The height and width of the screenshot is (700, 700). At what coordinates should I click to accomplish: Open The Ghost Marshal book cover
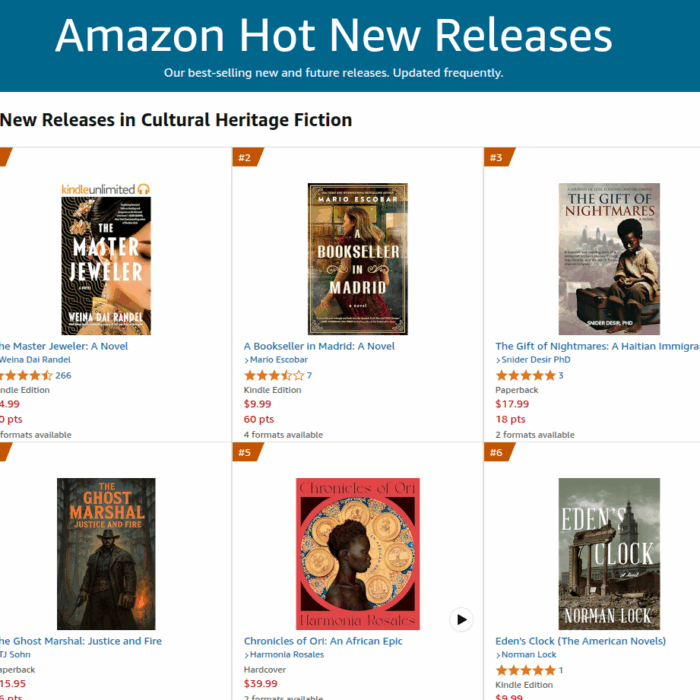[106, 554]
